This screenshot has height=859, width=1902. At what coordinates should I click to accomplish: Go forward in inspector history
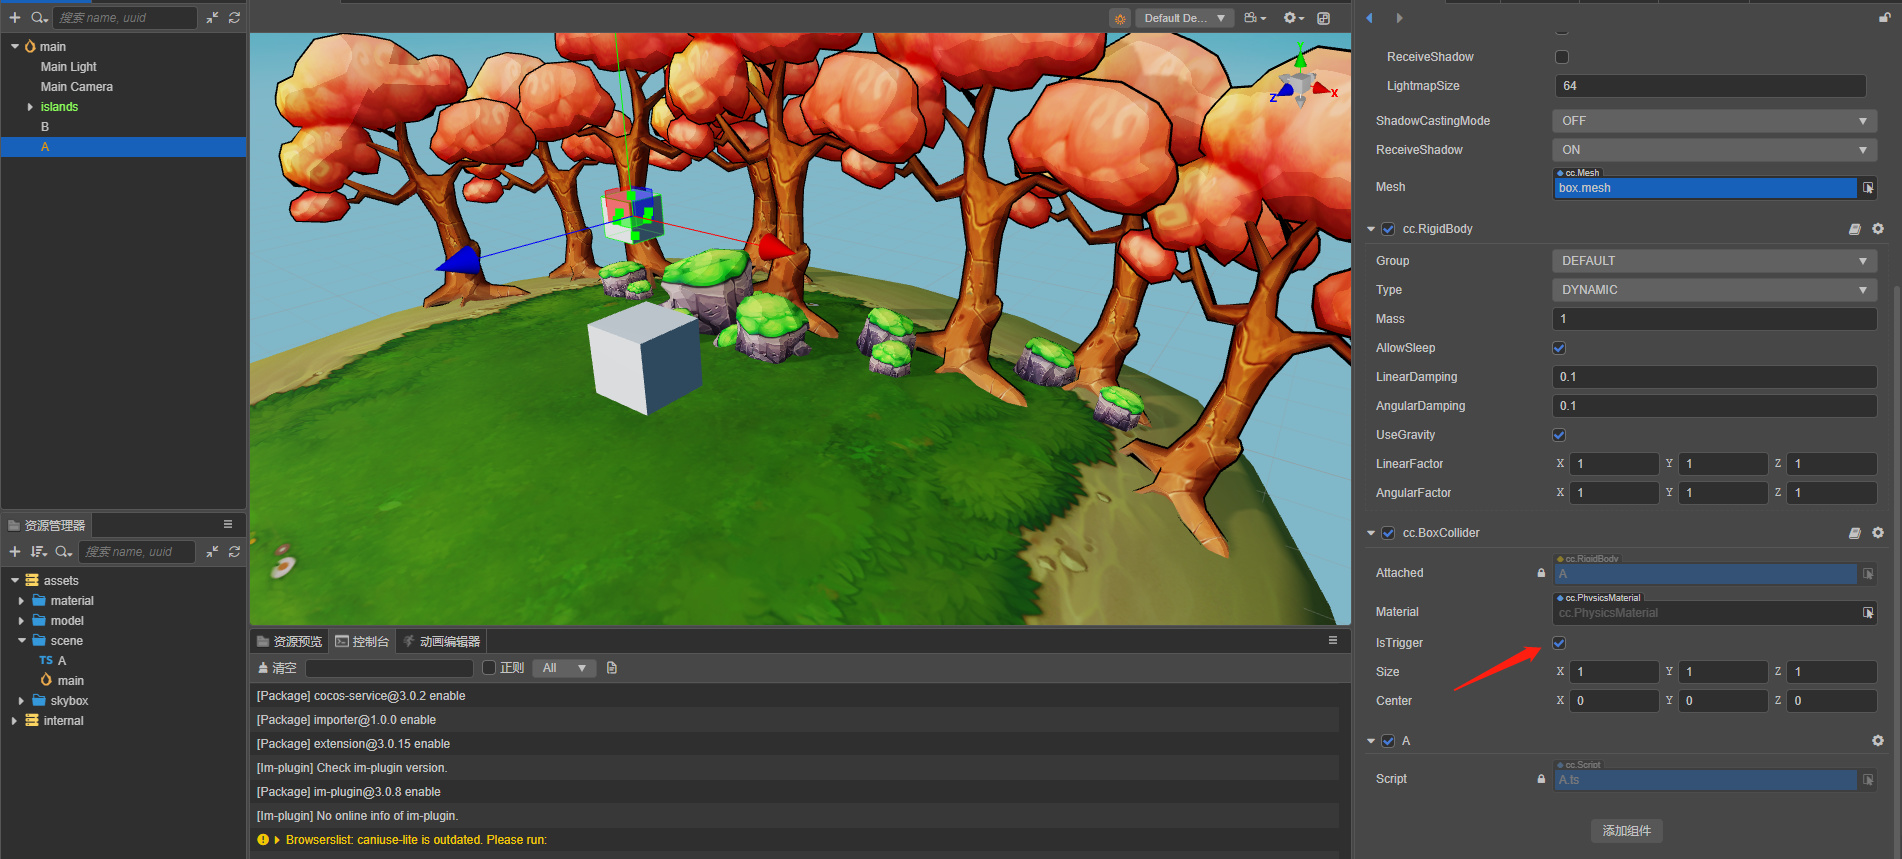(x=1399, y=18)
